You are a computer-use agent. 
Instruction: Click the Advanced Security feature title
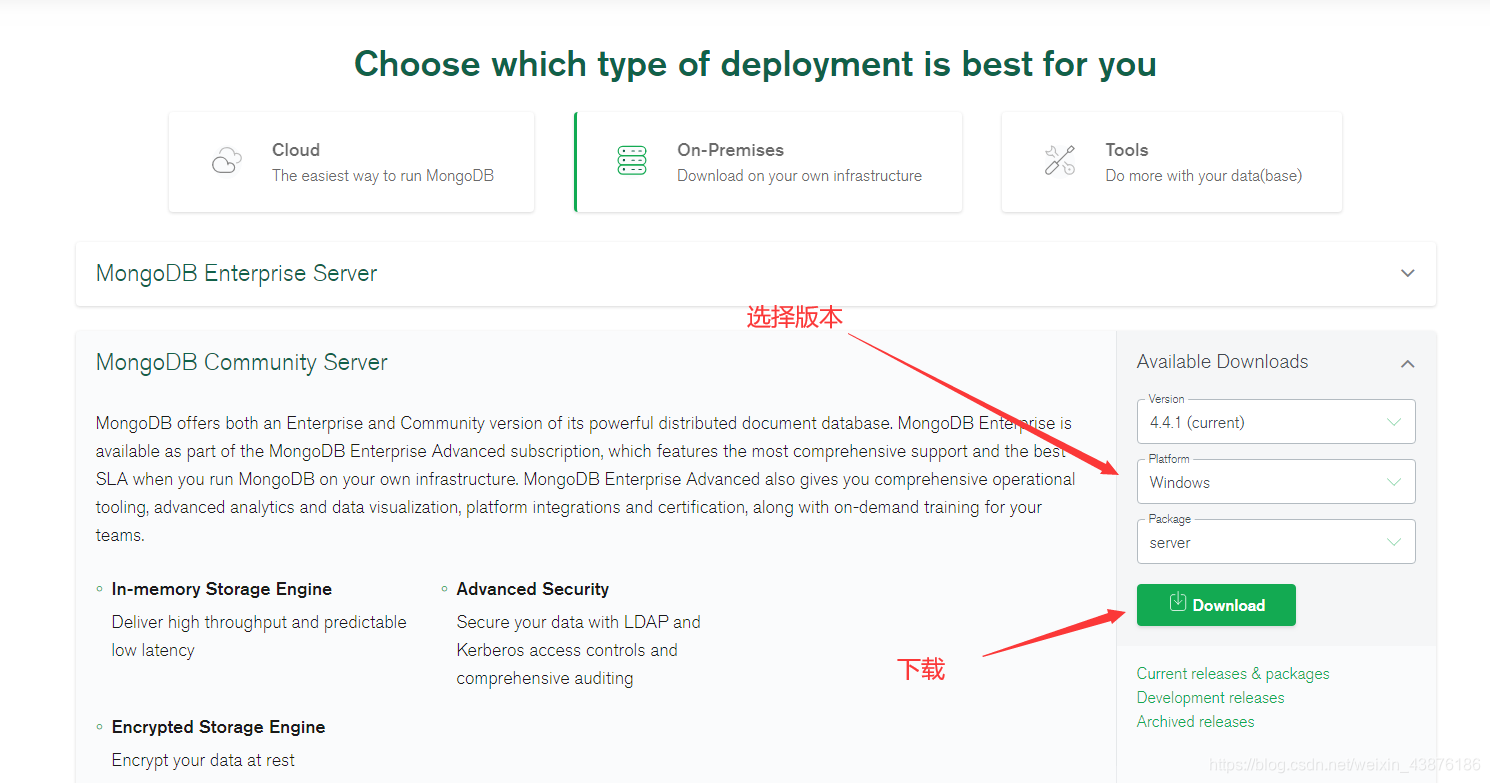(x=533, y=589)
